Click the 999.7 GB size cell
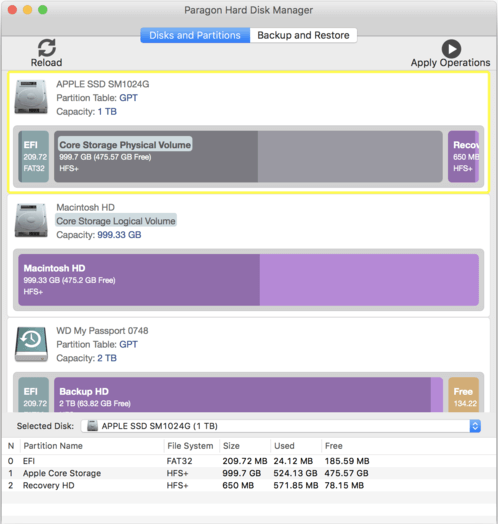 click(x=242, y=473)
